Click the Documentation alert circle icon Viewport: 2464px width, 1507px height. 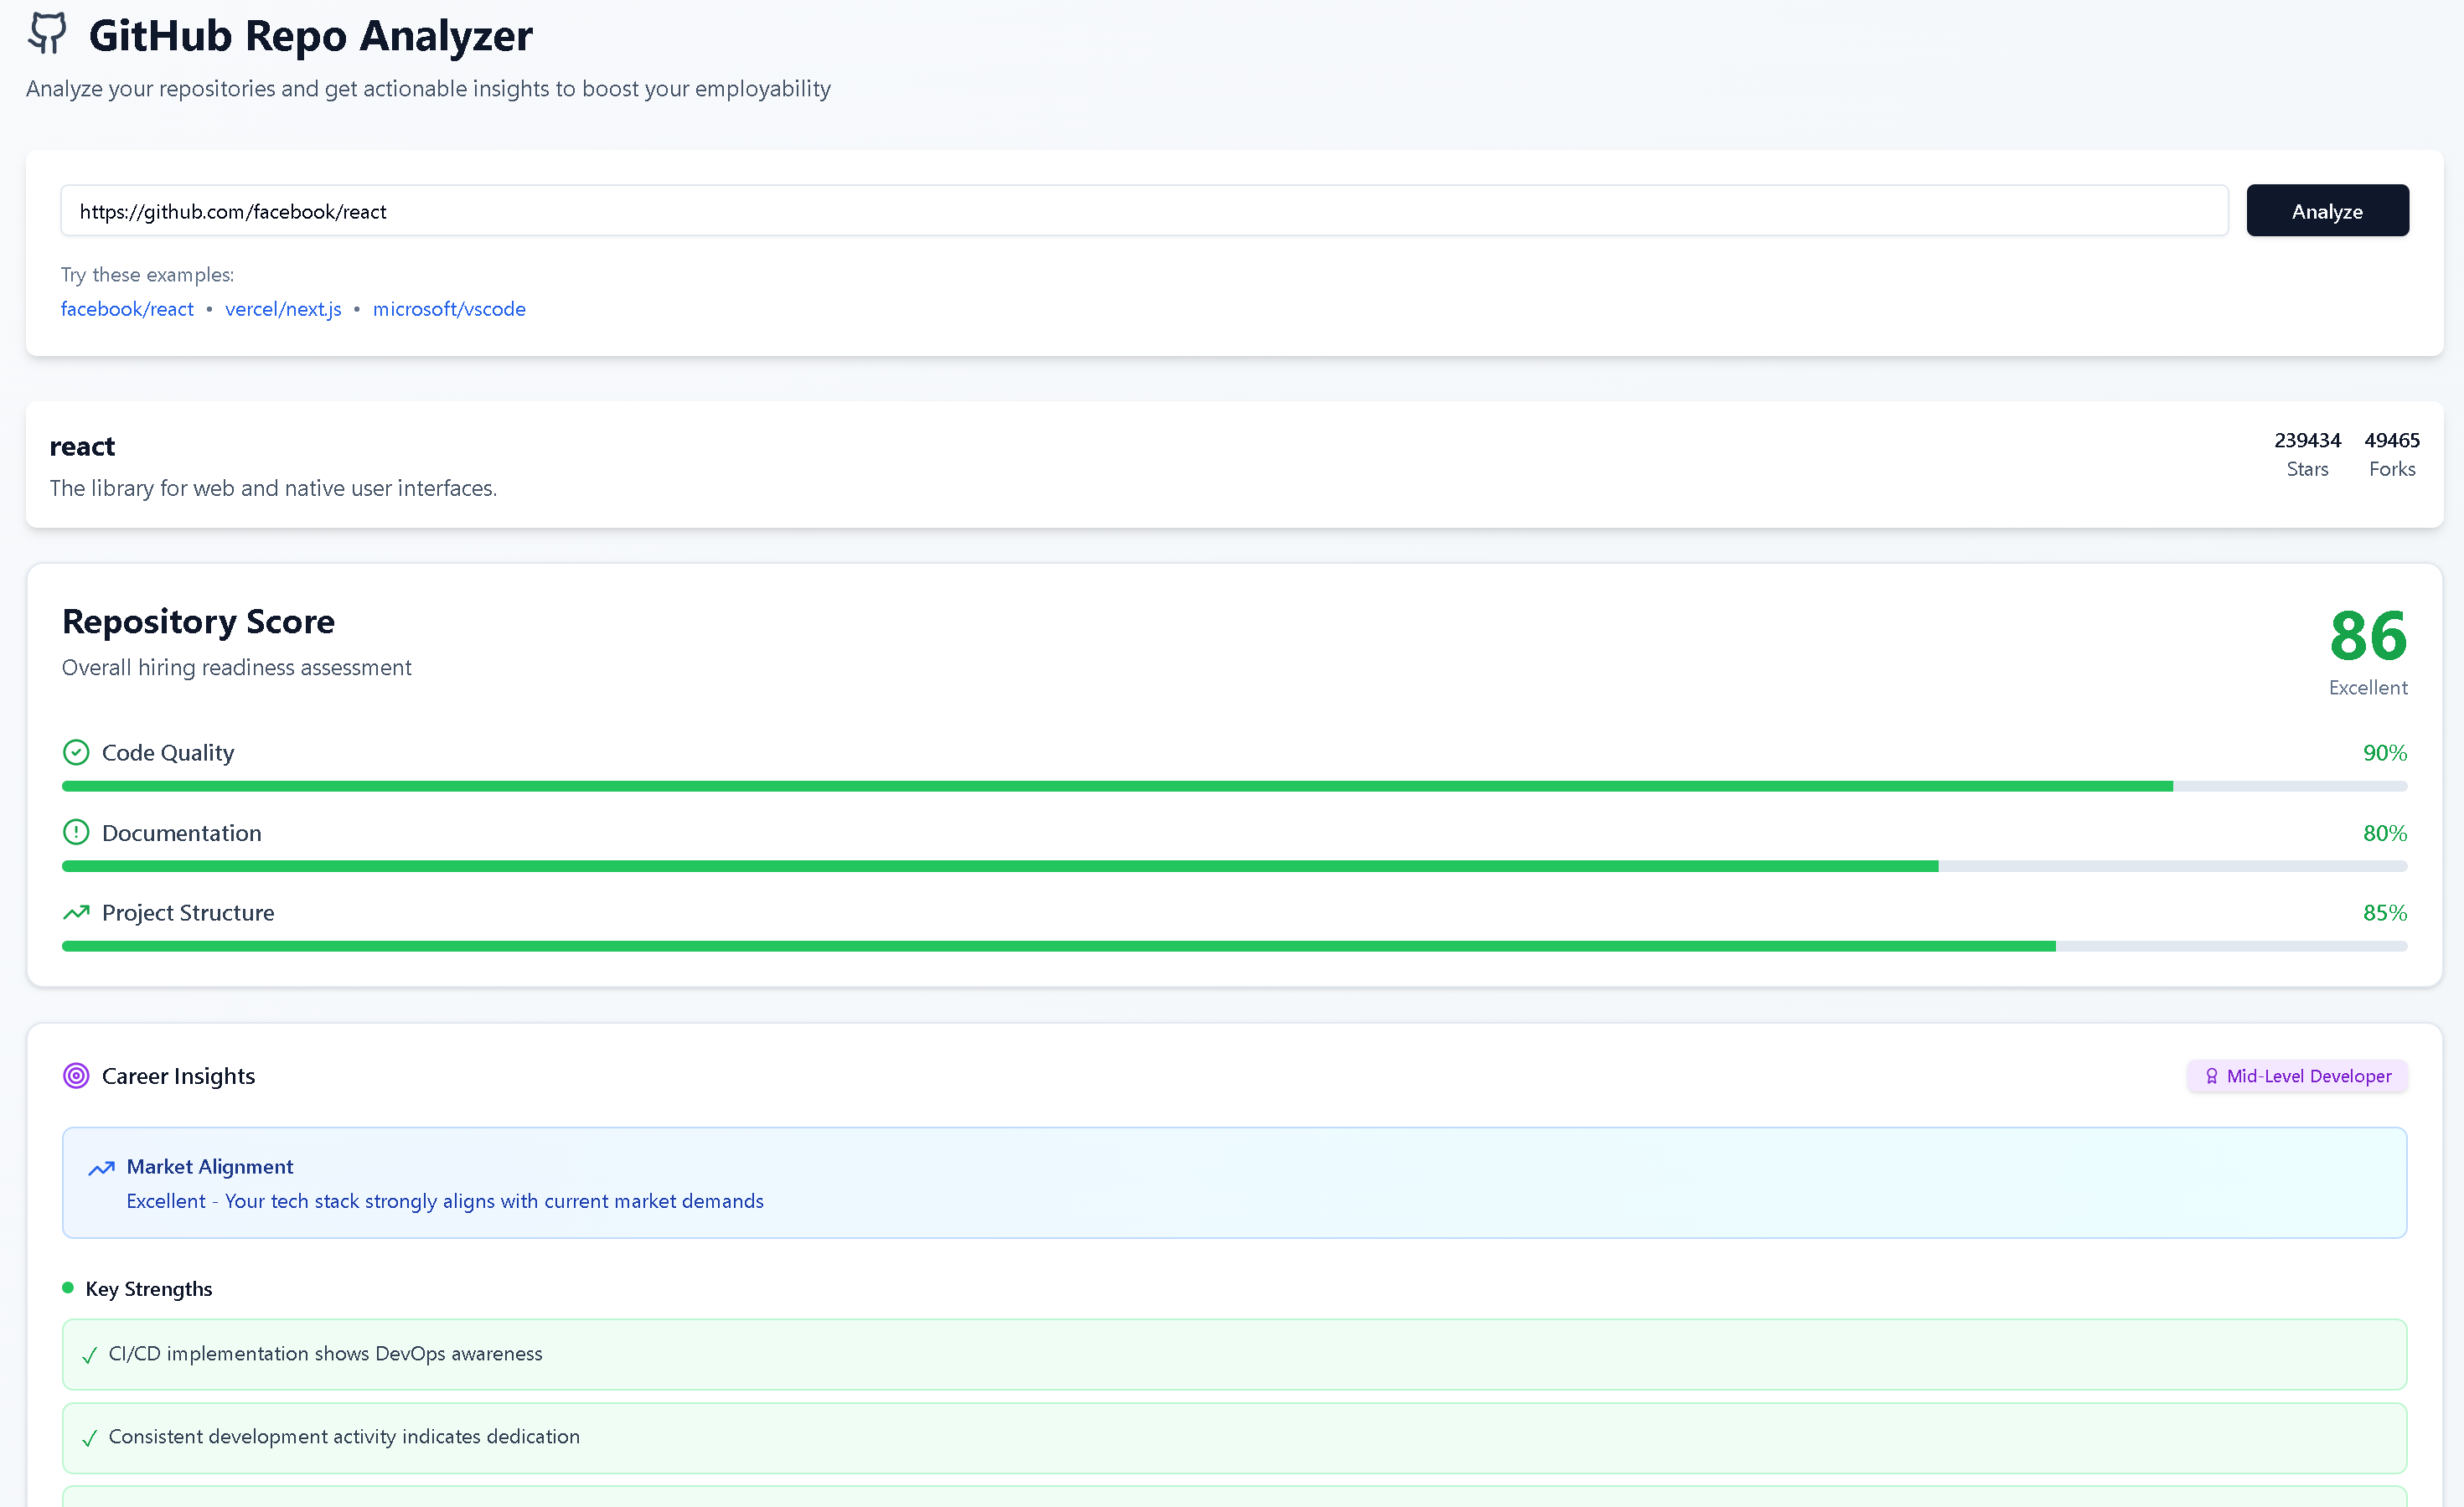tap(76, 832)
